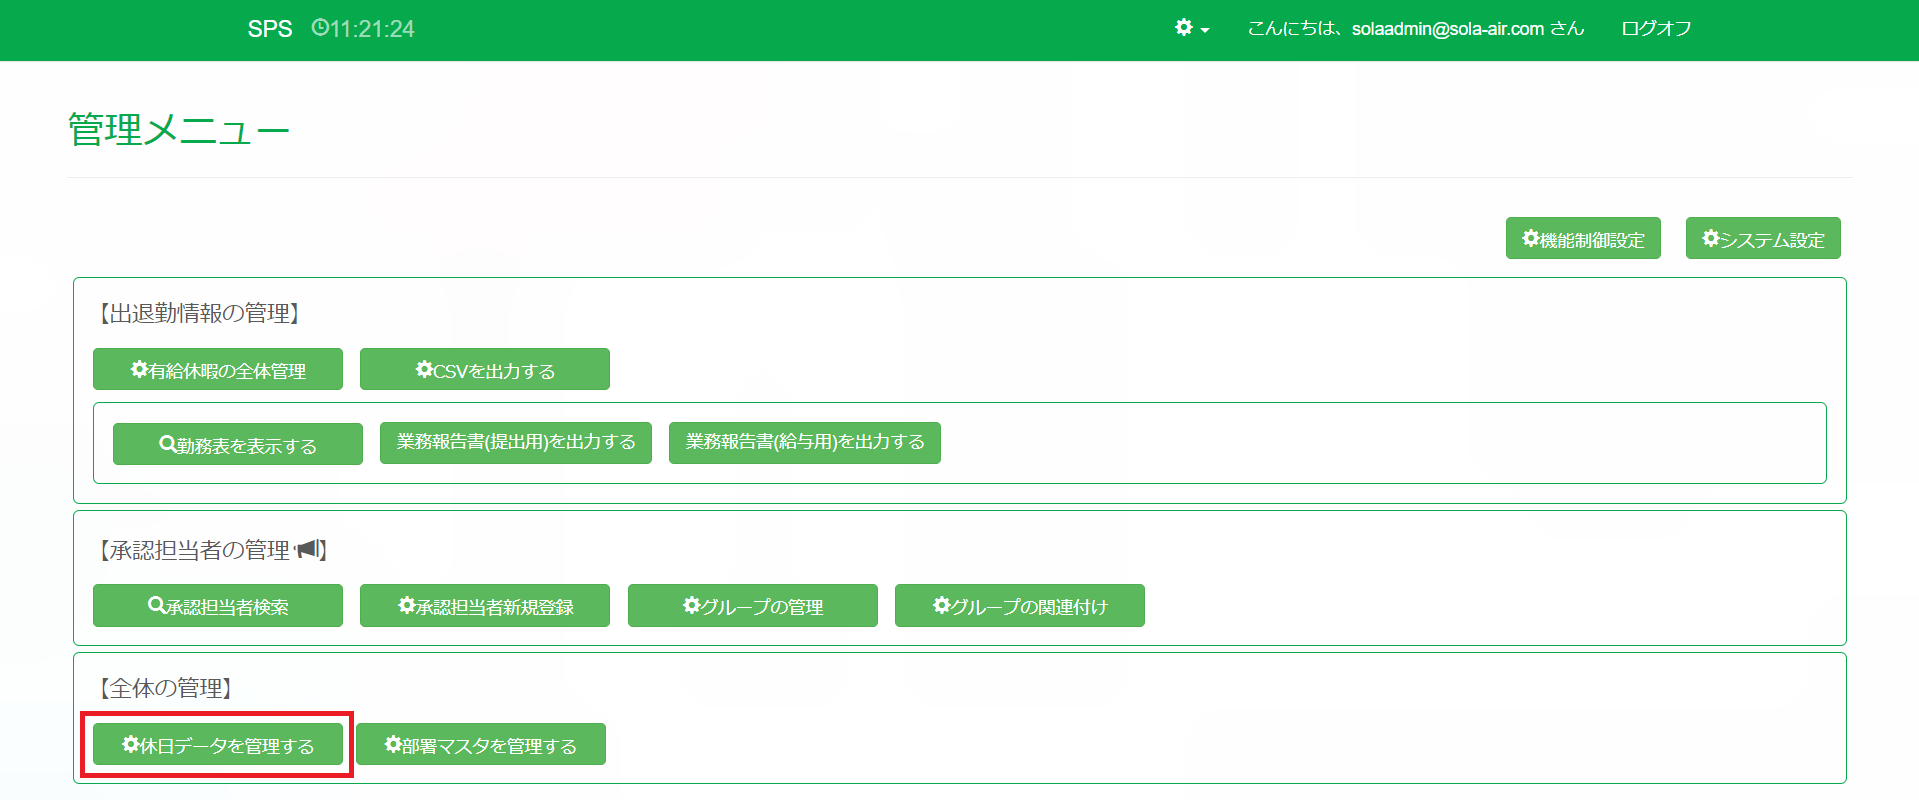The image size is (1919, 800).
Task: Click megaphone icon beside 承認担当者の管理
Action: click(x=307, y=549)
